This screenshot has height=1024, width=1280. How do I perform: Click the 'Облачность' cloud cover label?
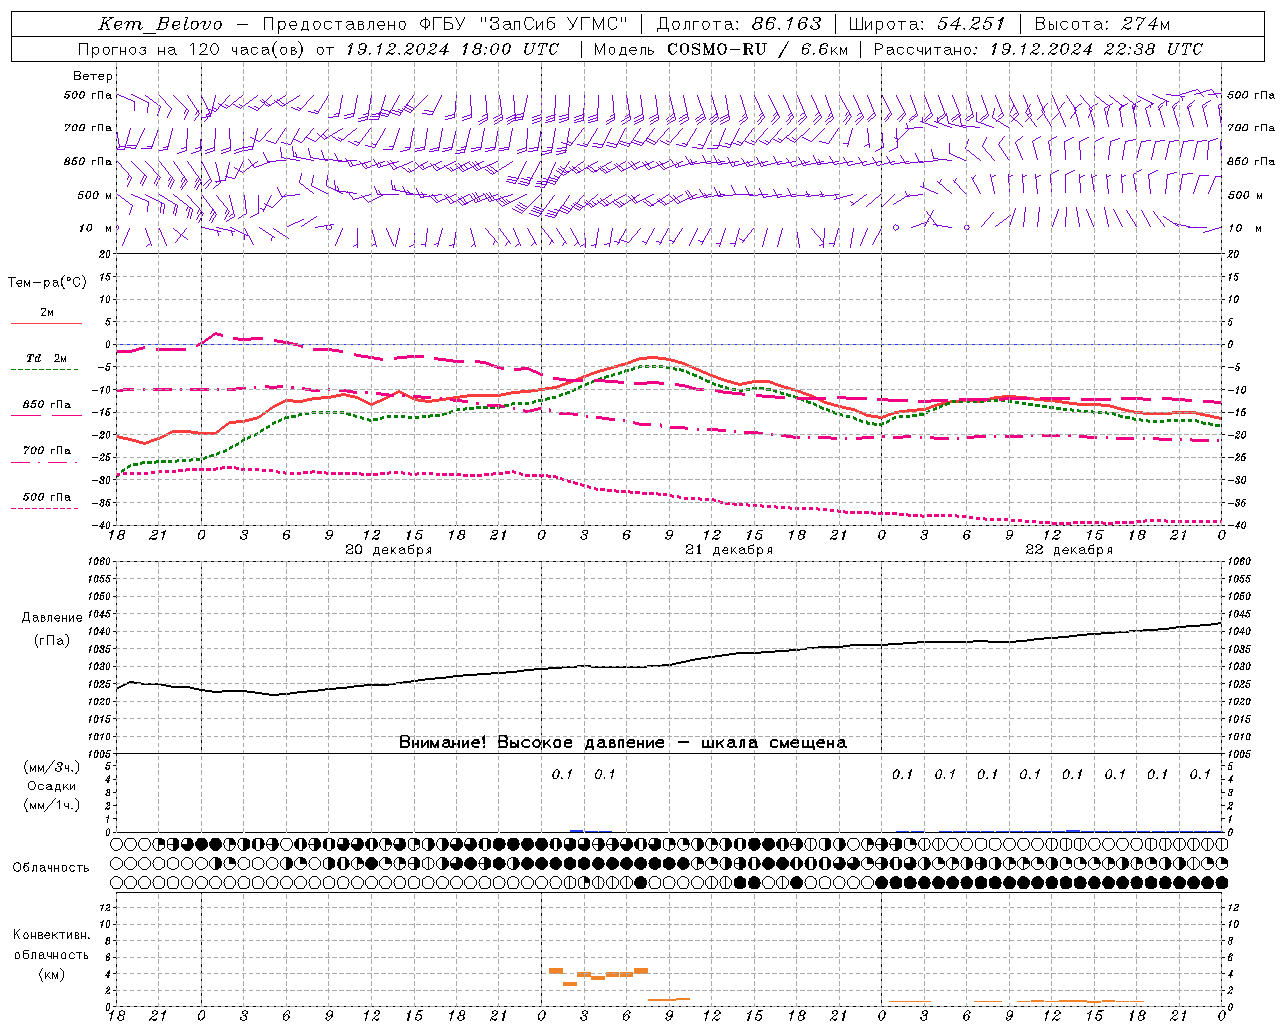point(51,868)
